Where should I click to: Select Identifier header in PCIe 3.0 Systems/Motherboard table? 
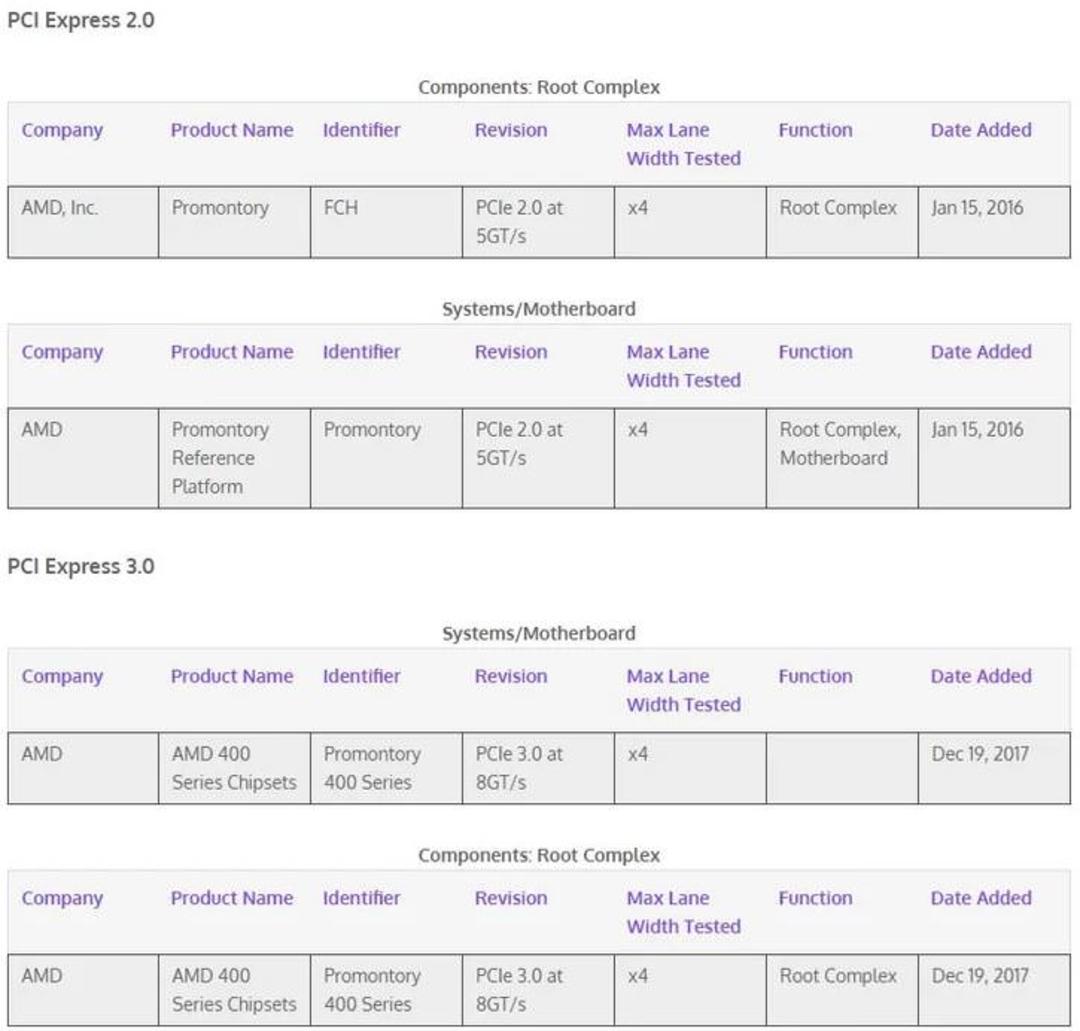362,676
